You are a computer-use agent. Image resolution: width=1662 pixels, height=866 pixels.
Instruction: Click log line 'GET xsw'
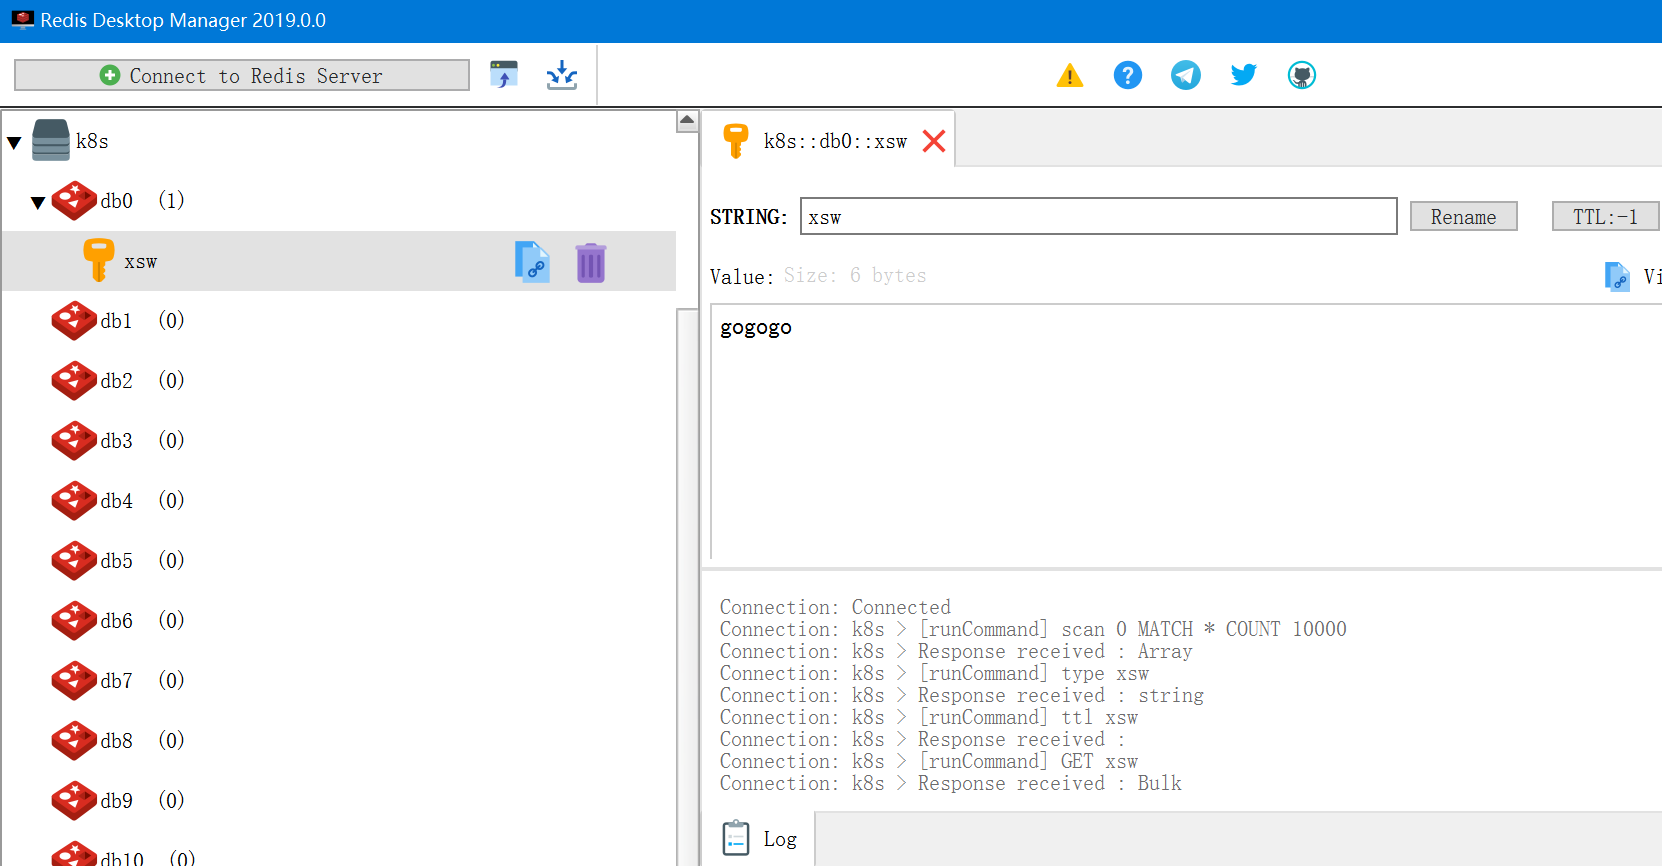pyautogui.click(x=929, y=761)
